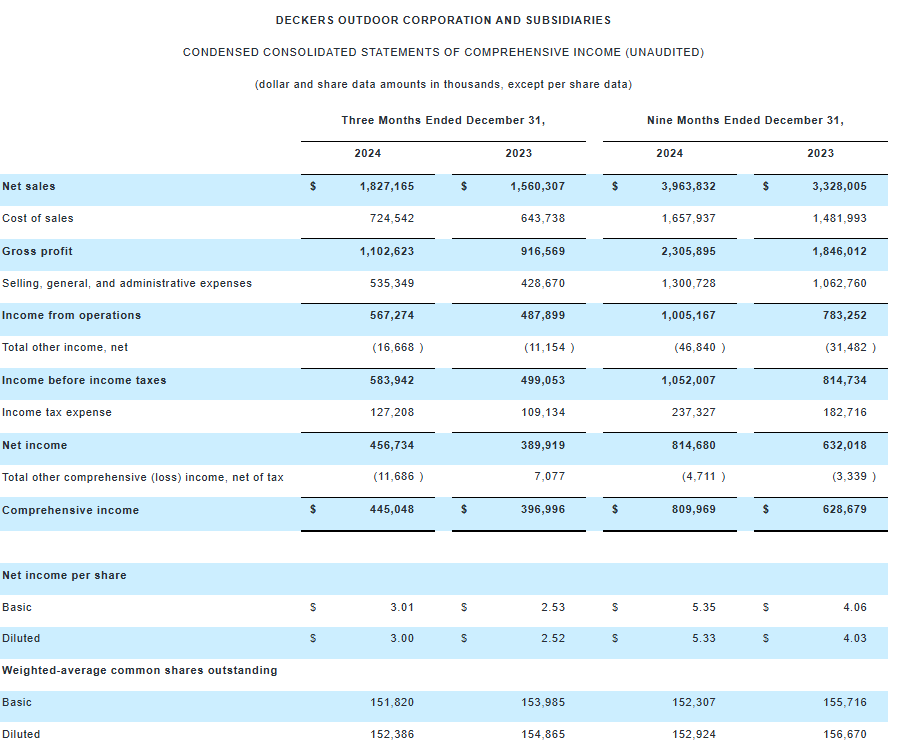Select Net sales value 3,963,832
The image size is (900, 755).
[689, 186]
